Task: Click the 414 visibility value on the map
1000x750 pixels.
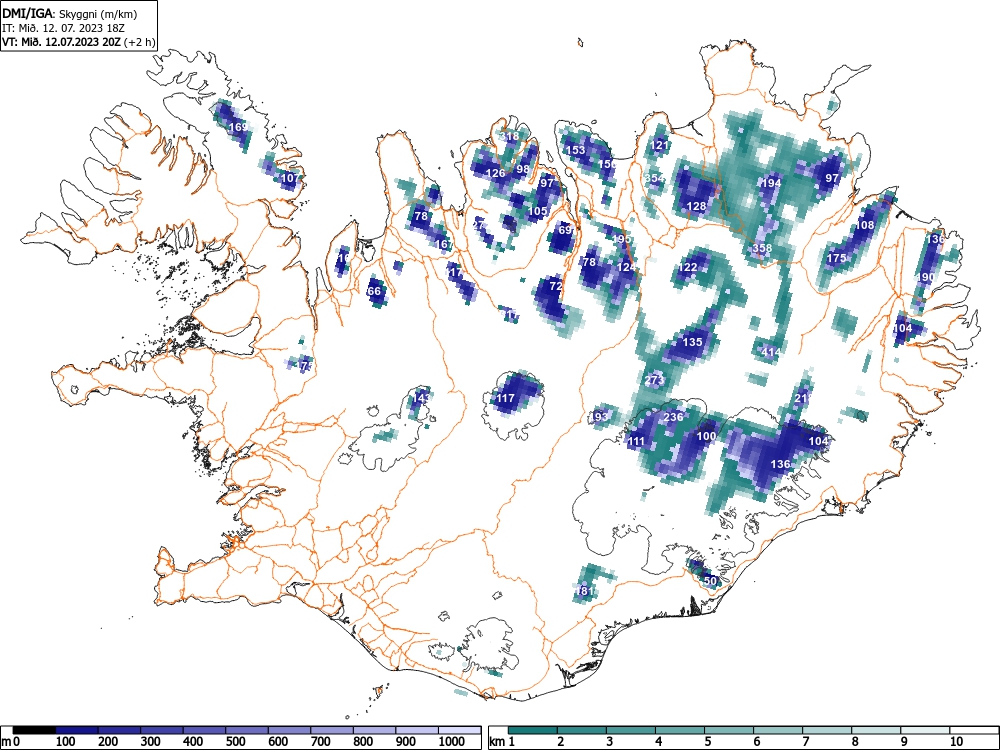Action: pyautogui.click(x=771, y=351)
